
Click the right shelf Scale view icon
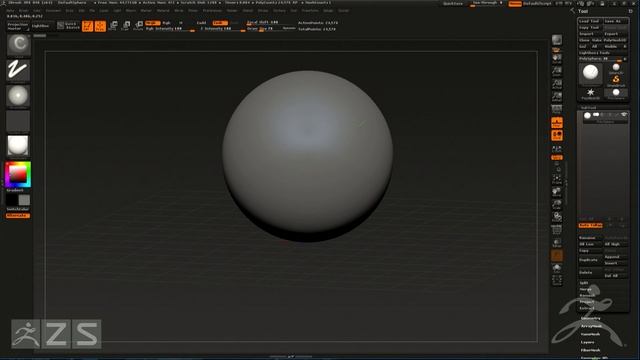click(557, 204)
